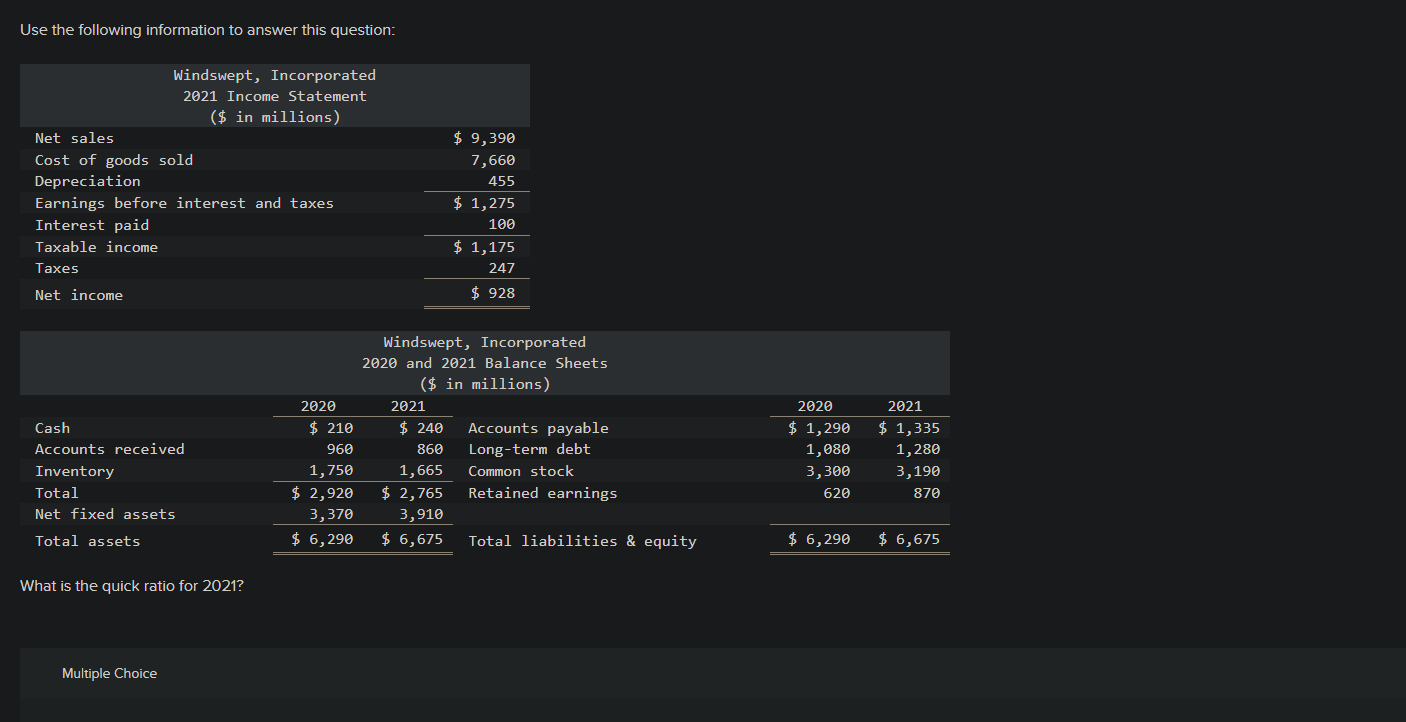Select accounts payable 2021 value $ 1,335
The height and width of the screenshot is (722, 1406).
point(909,428)
